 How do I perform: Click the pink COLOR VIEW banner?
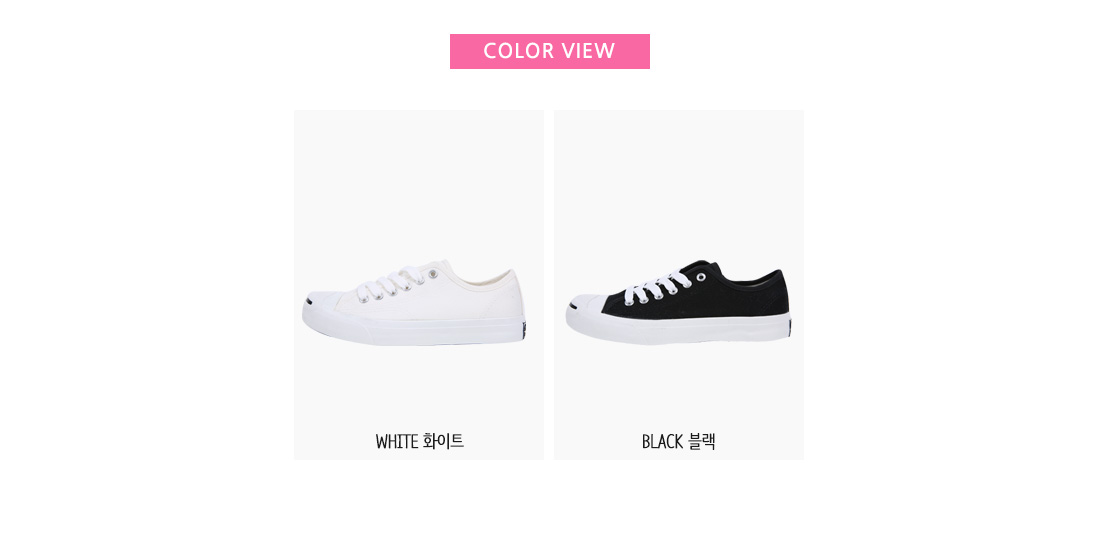[549, 51]
